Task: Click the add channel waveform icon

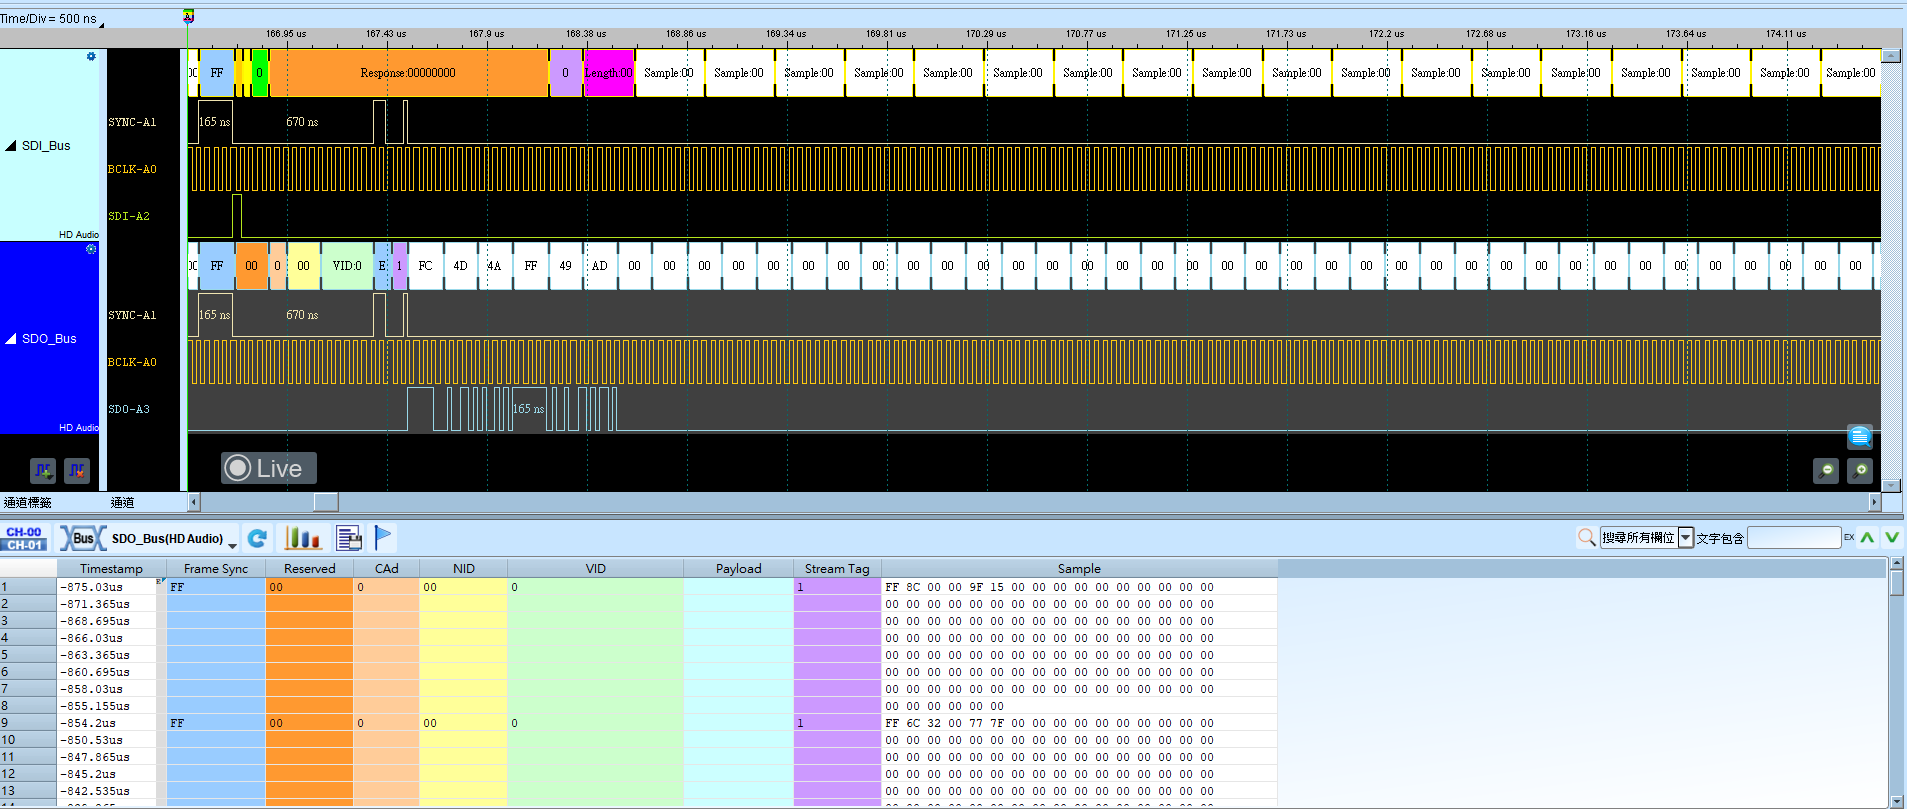Action: click(43, 470)
